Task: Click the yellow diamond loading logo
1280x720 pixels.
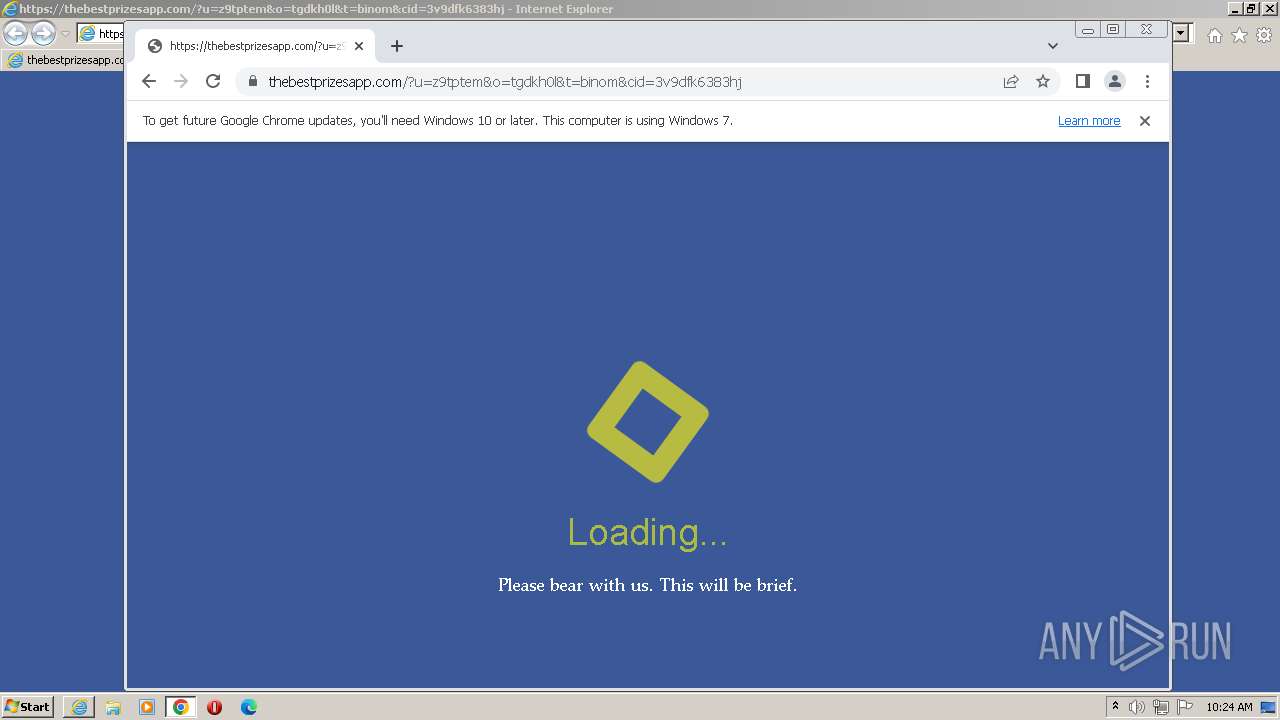Action: [648, 422]
